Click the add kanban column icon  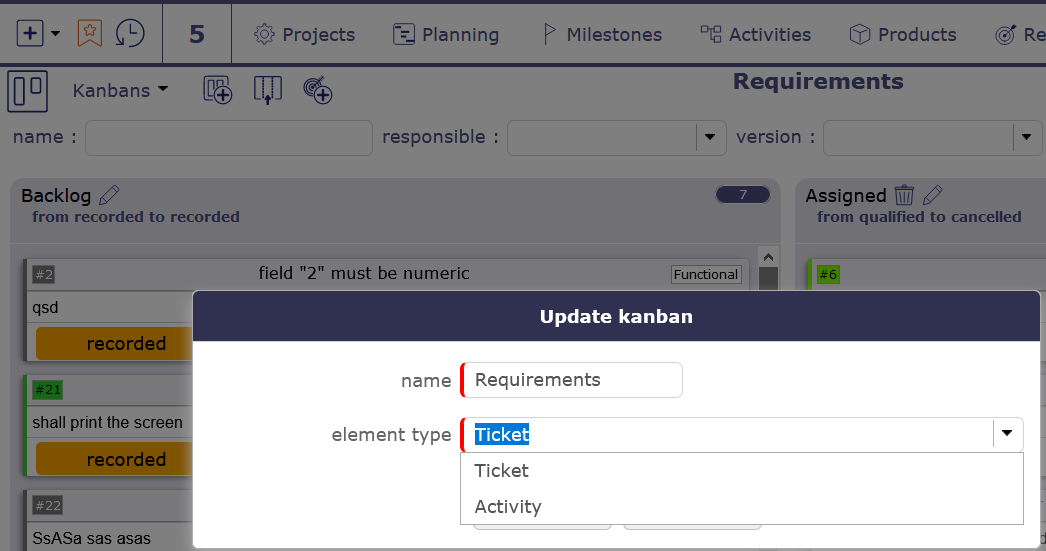[x=218, y=90]
